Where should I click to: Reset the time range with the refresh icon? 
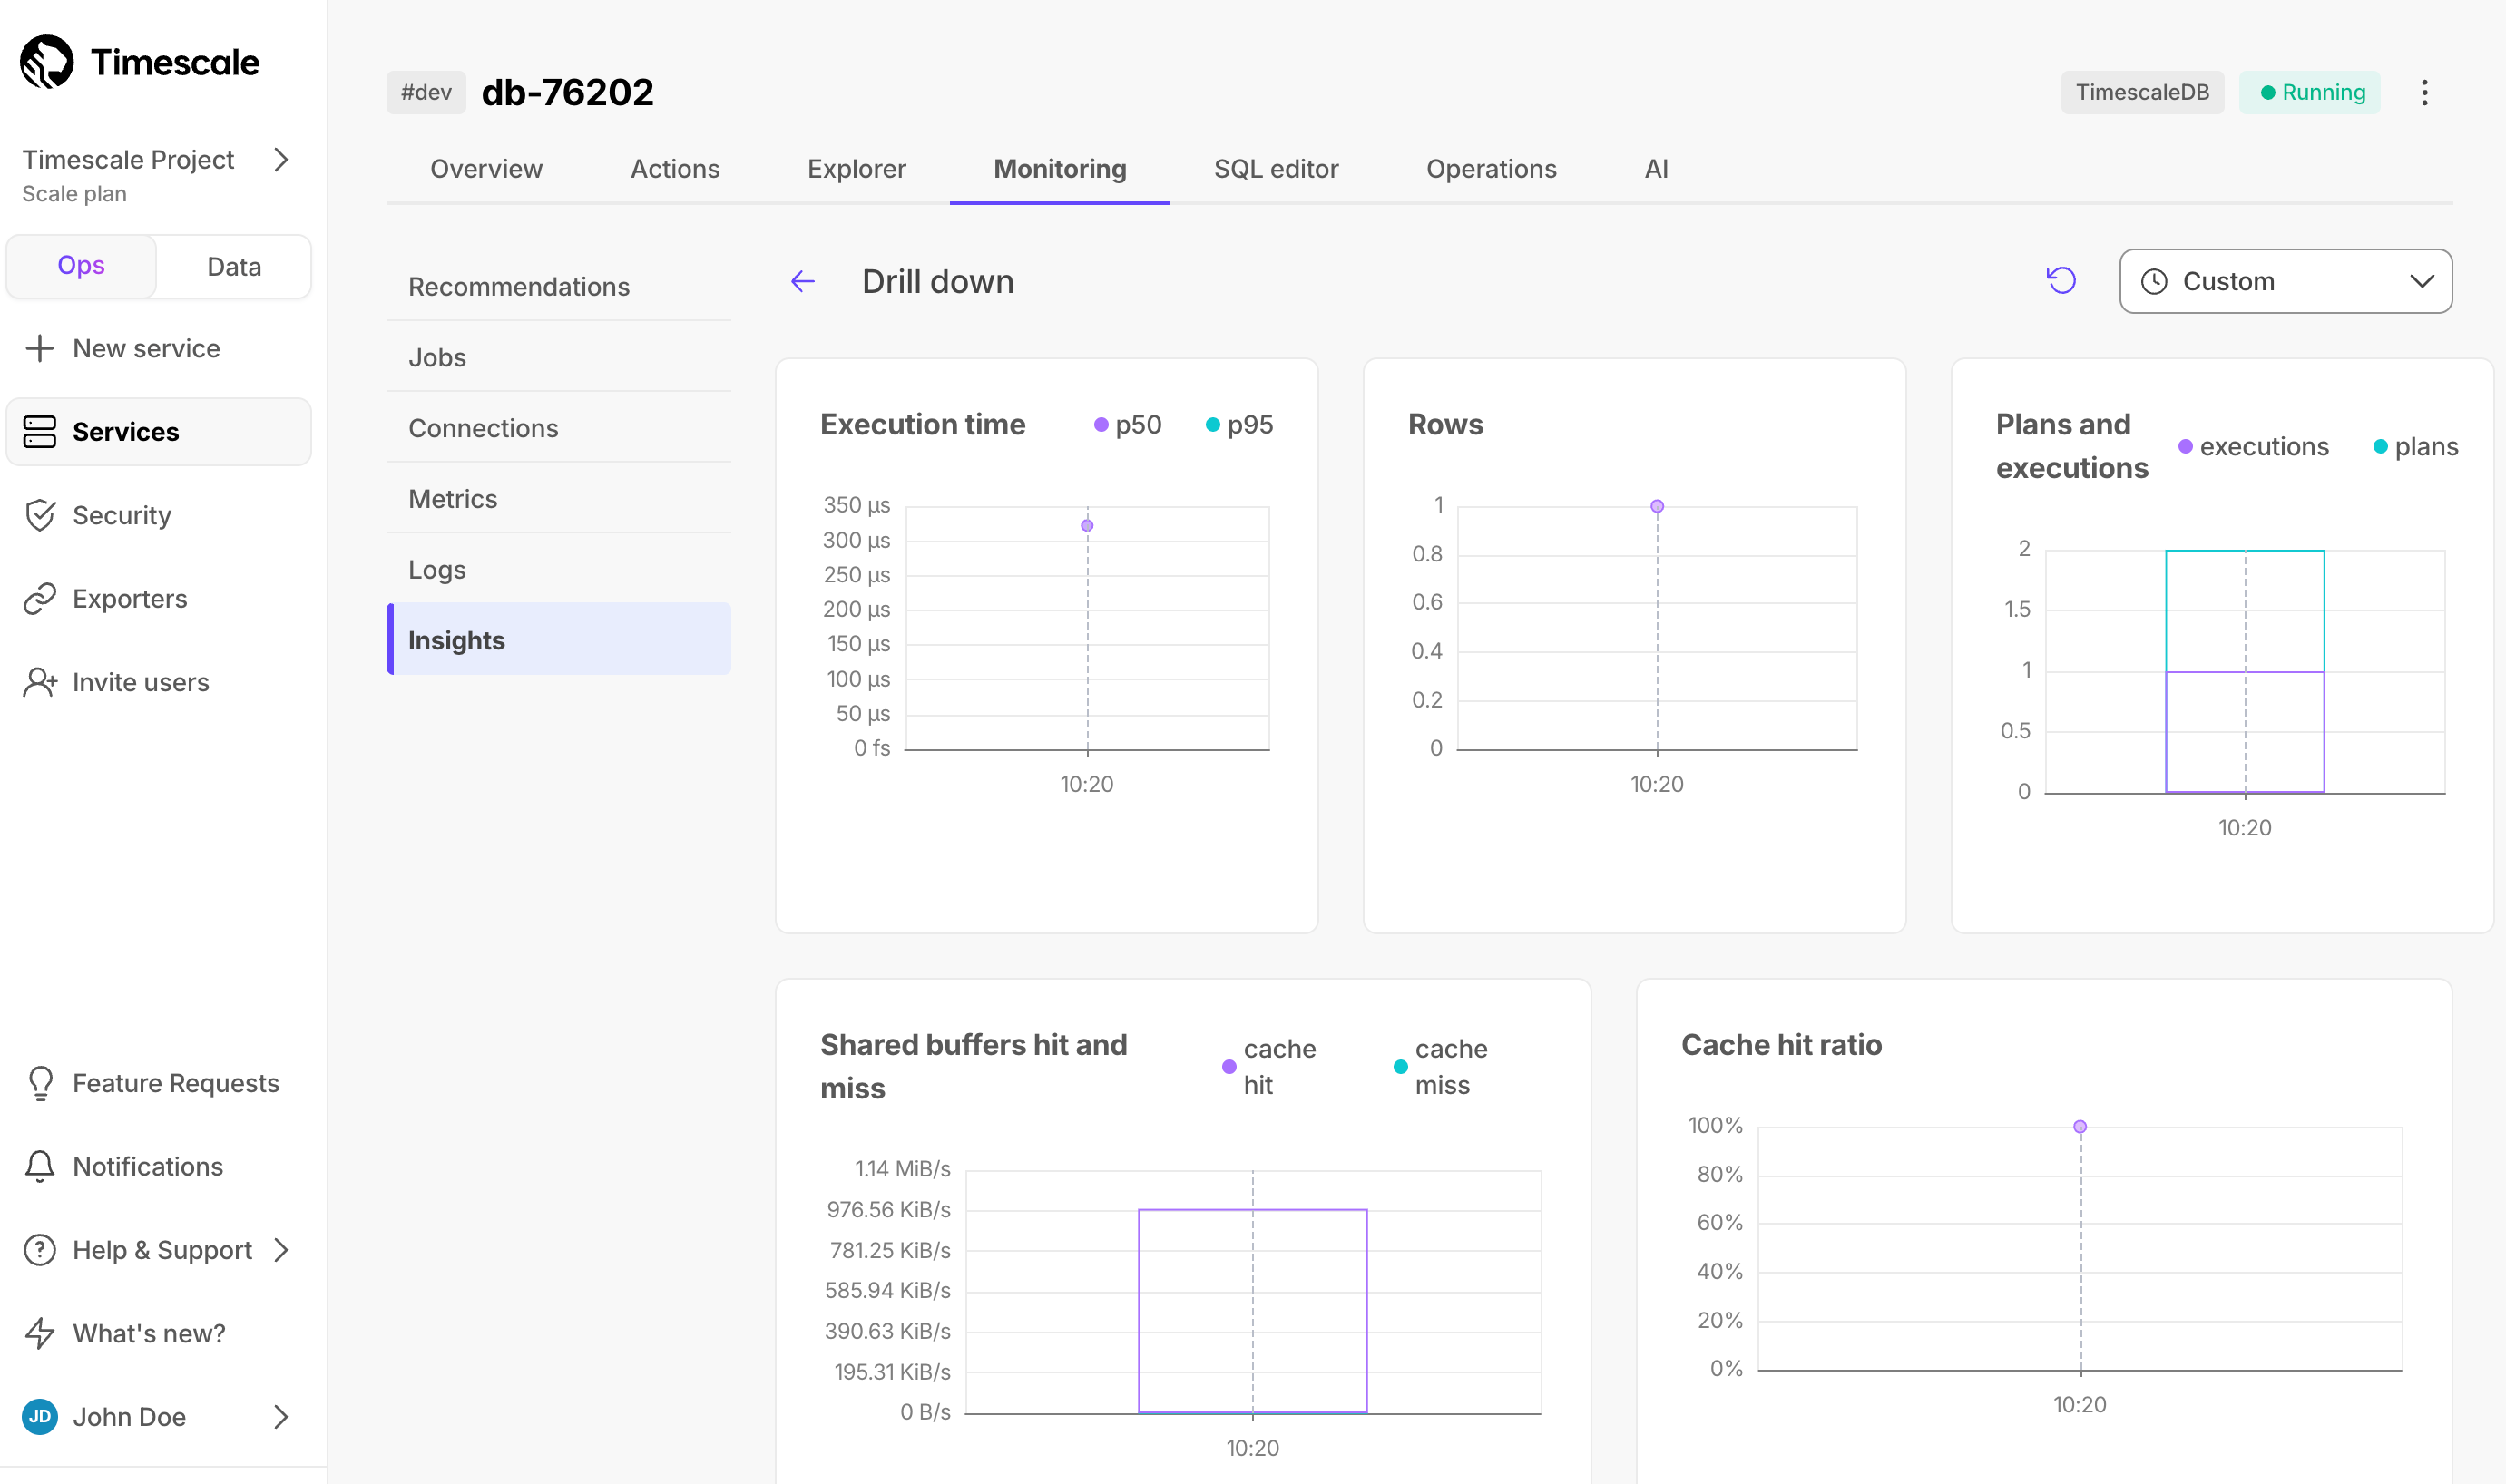(x=2061, y=281)
